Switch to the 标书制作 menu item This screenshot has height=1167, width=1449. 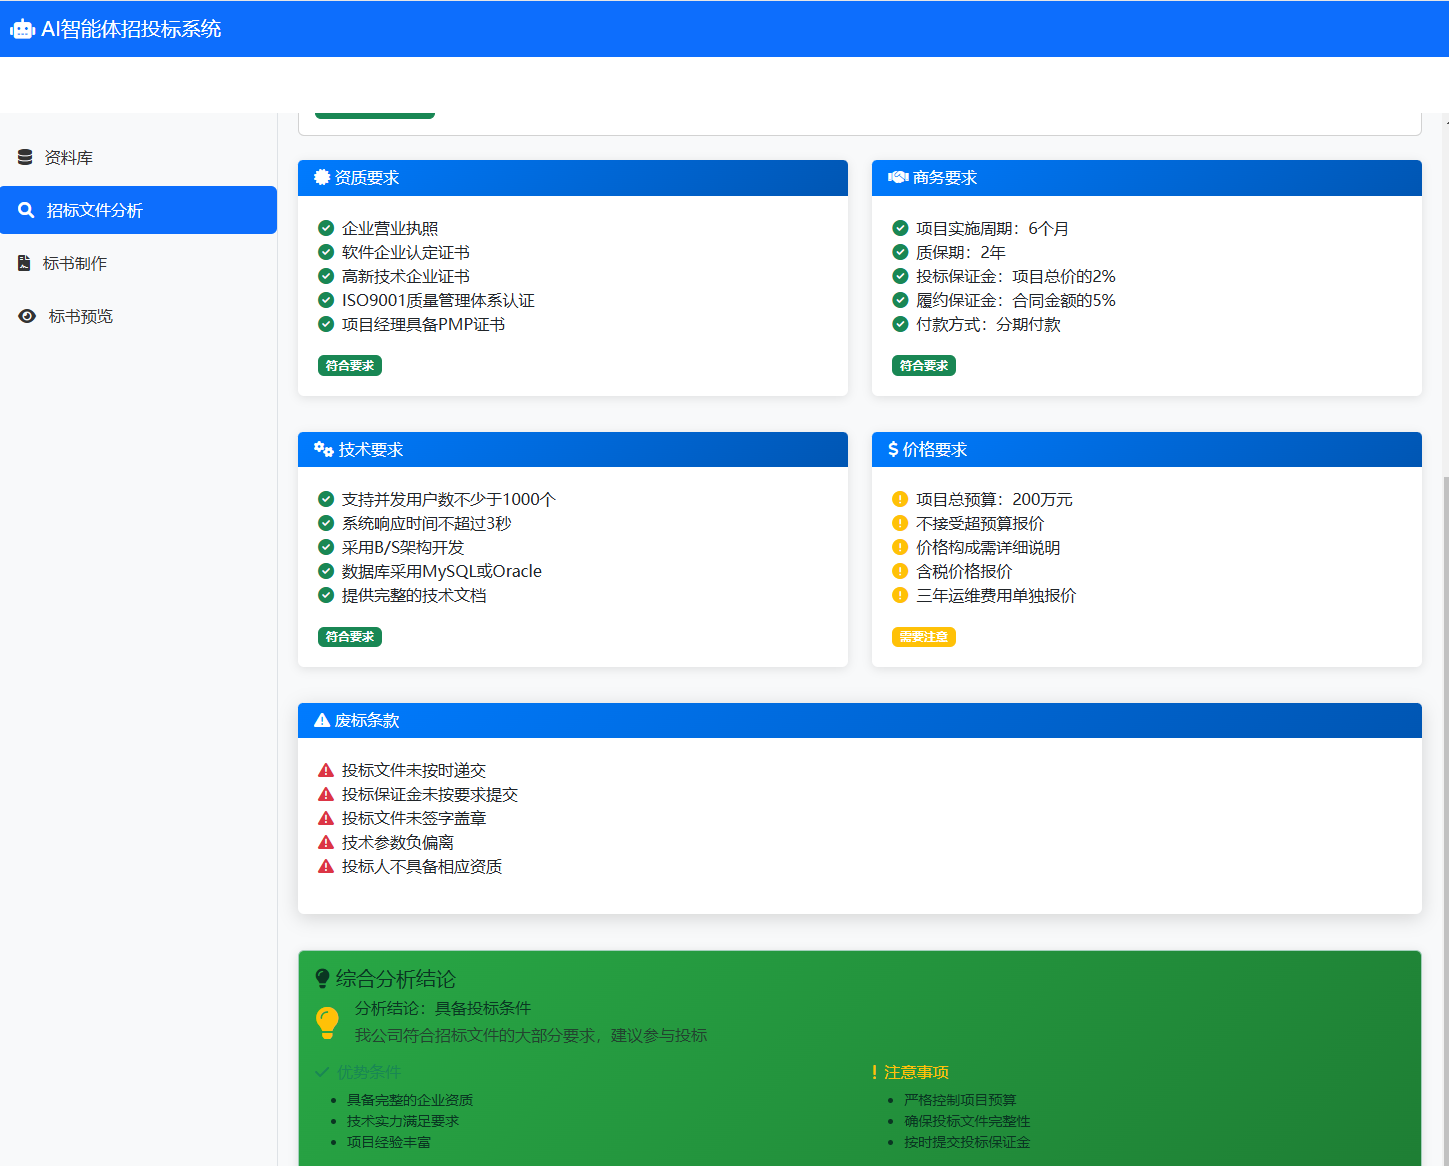[x=75, y=264]
